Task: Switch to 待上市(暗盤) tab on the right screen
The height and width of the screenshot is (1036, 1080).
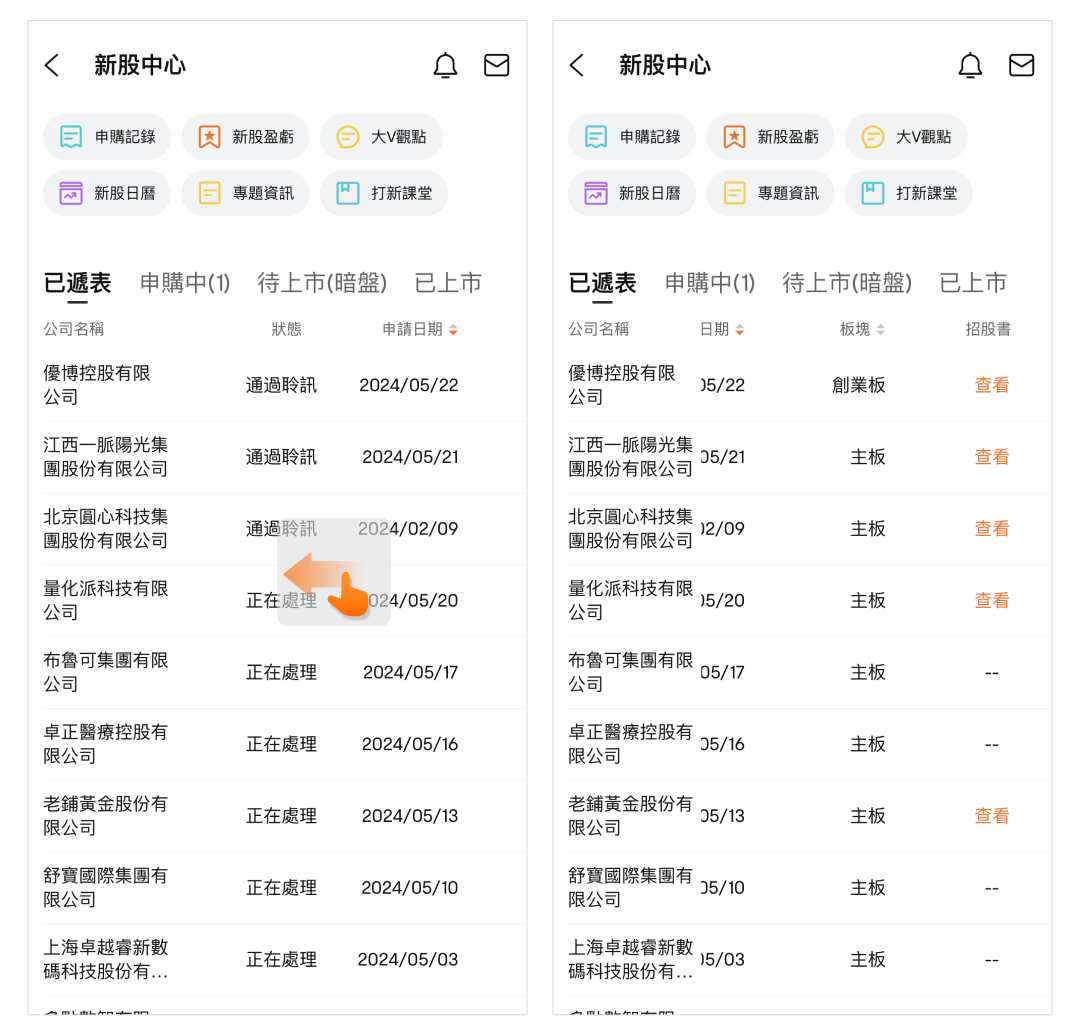Action: click(x=847, y=283)
